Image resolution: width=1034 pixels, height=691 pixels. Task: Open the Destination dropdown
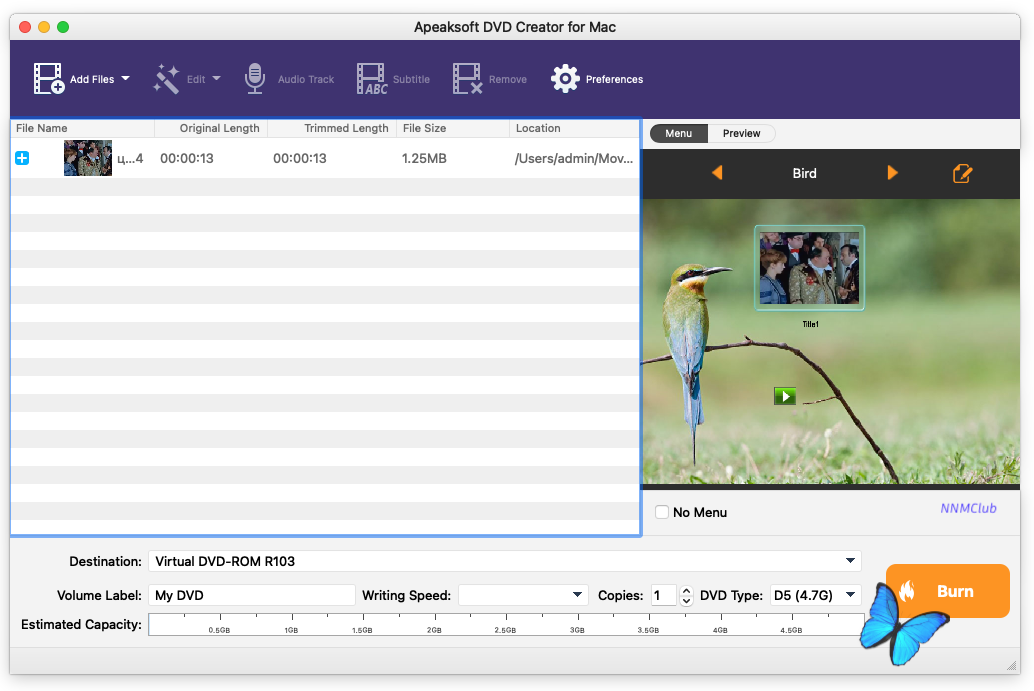(x=504, y=561)
